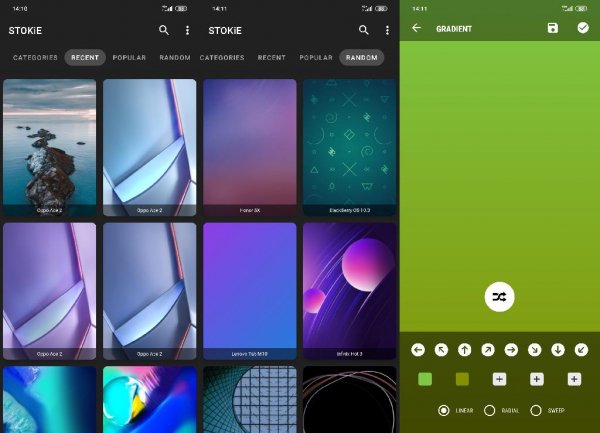600x433 pixels.
Task: Click the STOKiE title on Random screen
Action: 225,31
